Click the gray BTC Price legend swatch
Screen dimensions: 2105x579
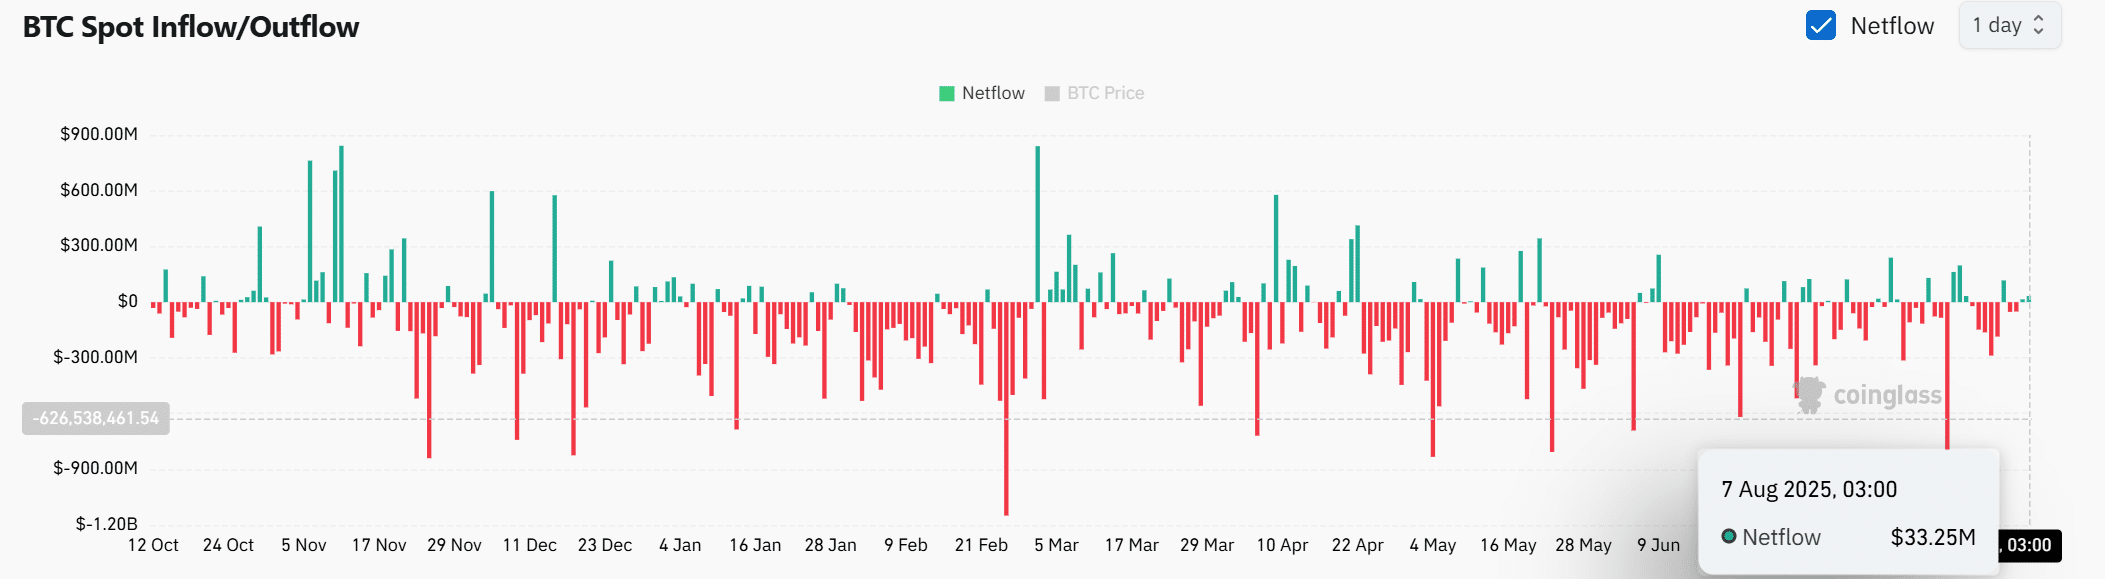click(x=1052, y=93)
